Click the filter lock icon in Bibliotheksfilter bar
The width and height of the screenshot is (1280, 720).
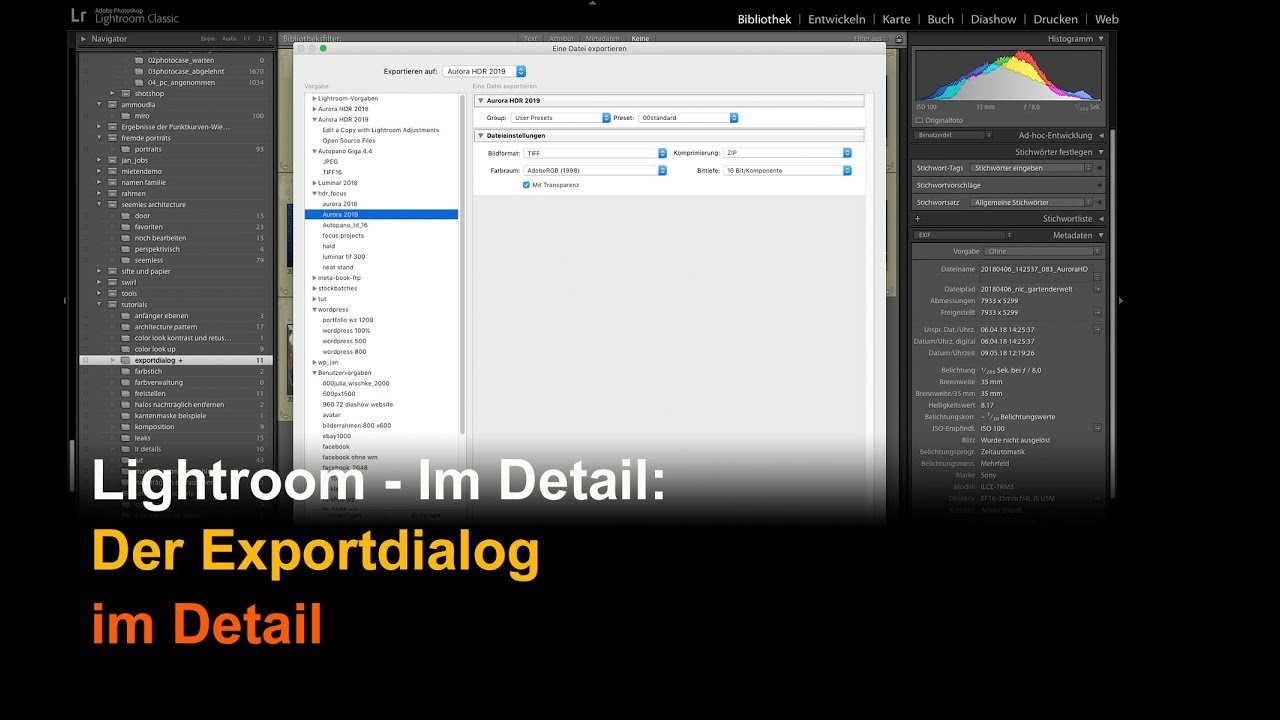[x=899, y=39]
